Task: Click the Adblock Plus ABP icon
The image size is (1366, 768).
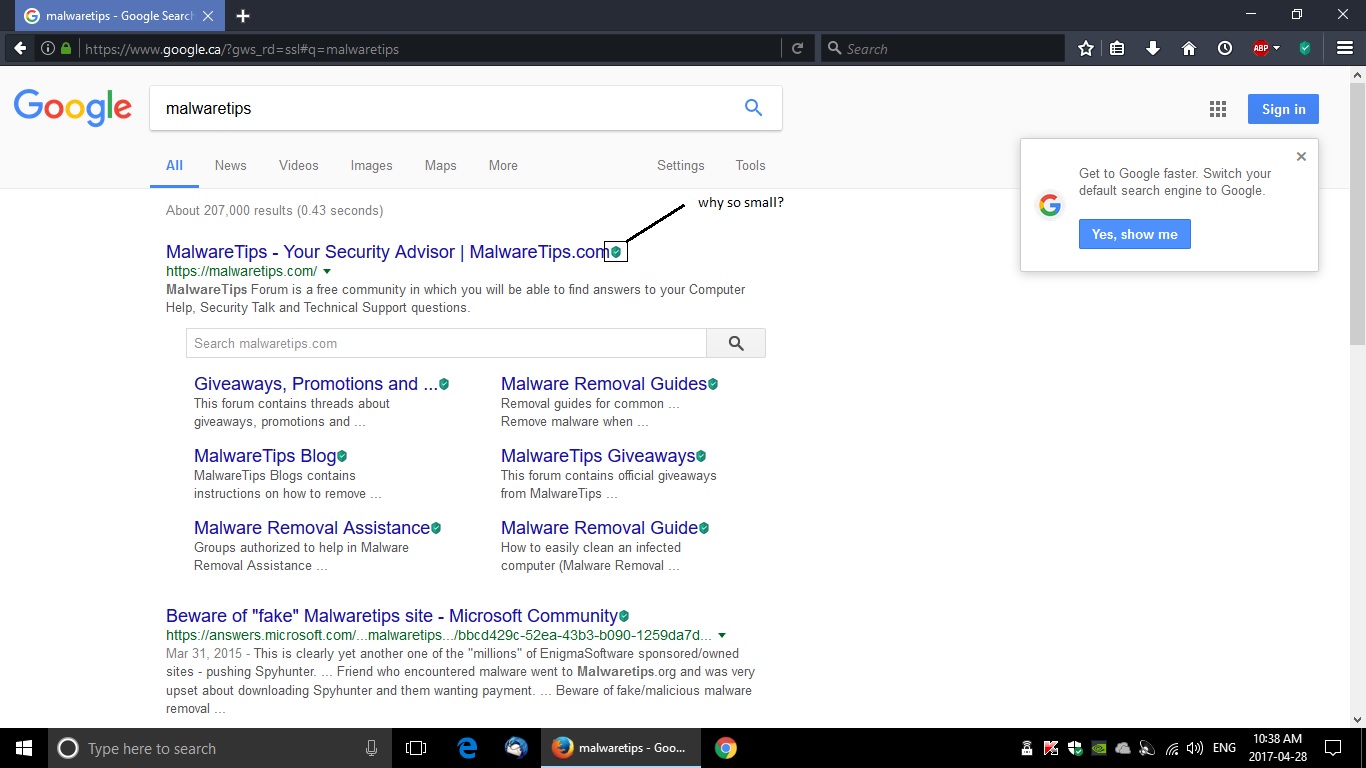Action: (1261, 48)
